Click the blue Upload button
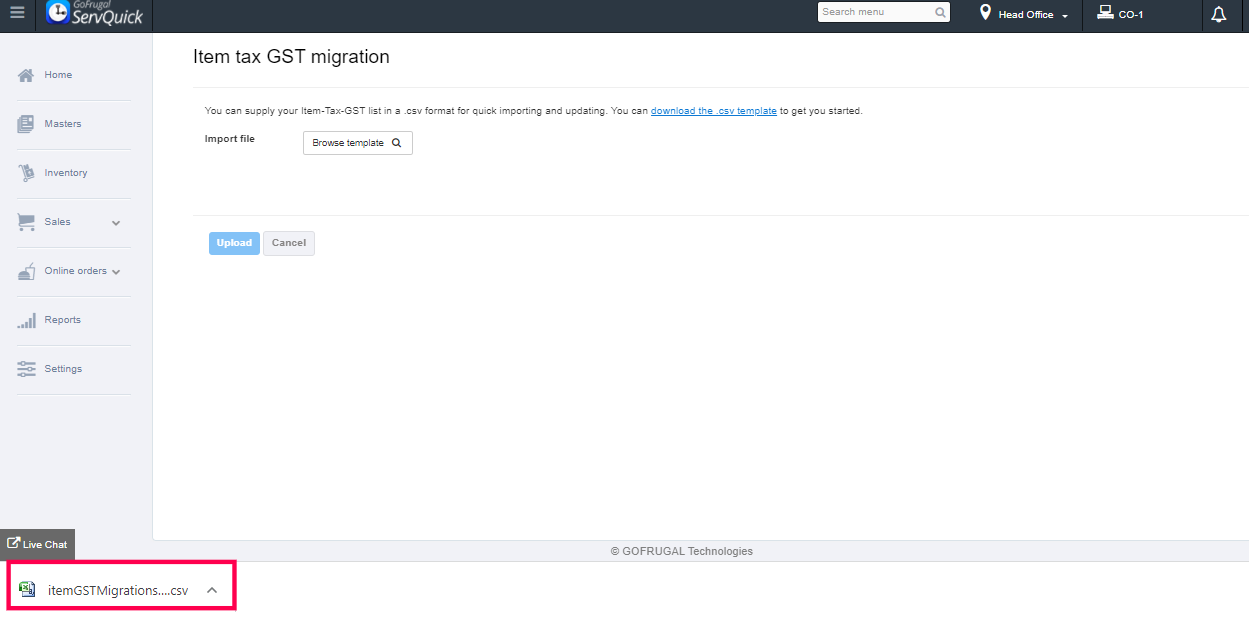This screenshot has height=617, width=1249. 234,243
